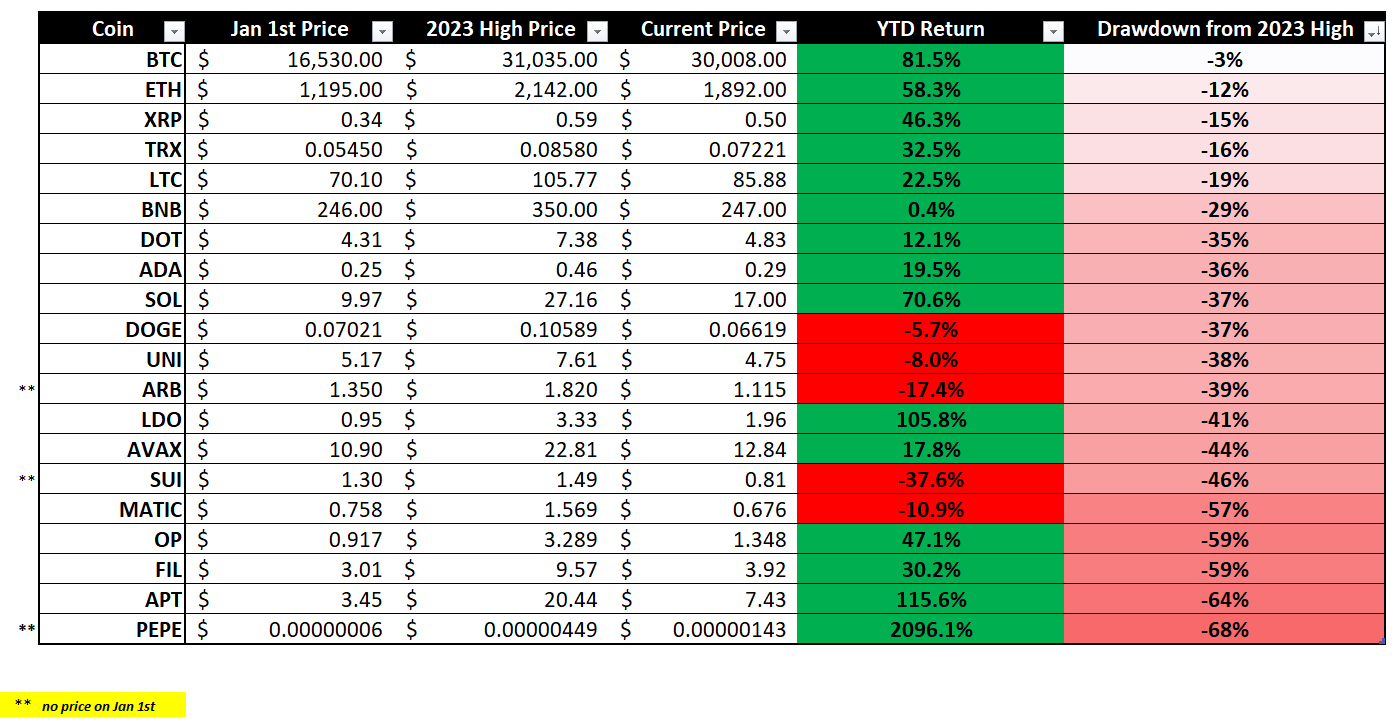Click the 27.16 SOL high price cell
This screenshot has height=722, width=1396.
tap(502, 300)
